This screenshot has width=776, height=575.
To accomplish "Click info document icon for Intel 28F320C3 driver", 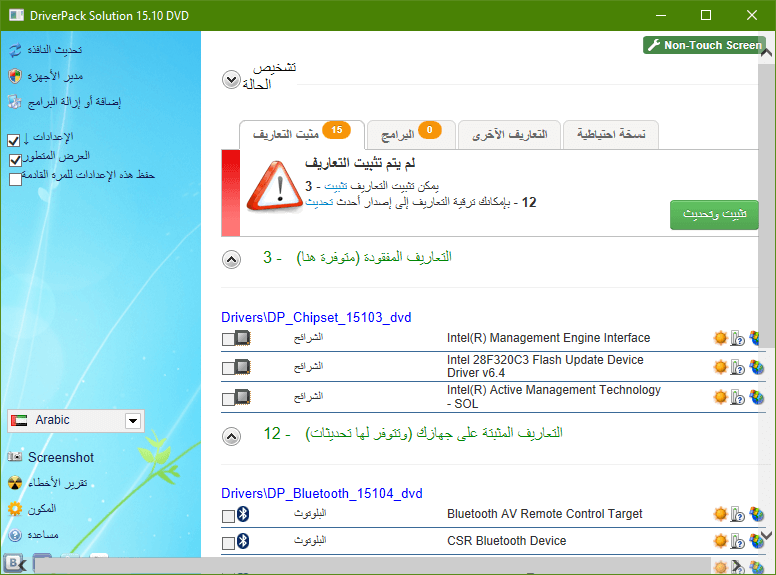I will 738,368.
